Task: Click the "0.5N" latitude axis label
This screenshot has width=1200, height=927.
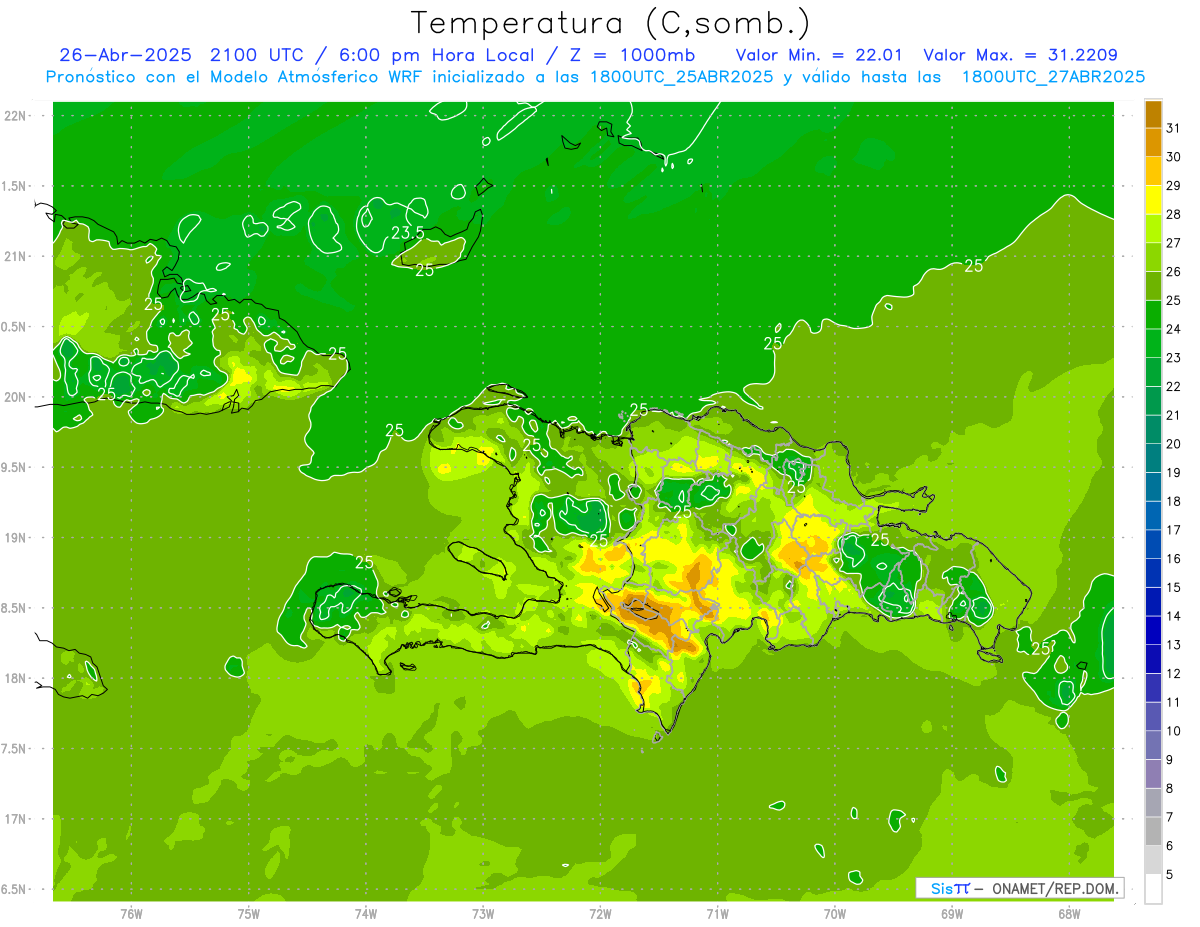Action: tap(14, 327)
